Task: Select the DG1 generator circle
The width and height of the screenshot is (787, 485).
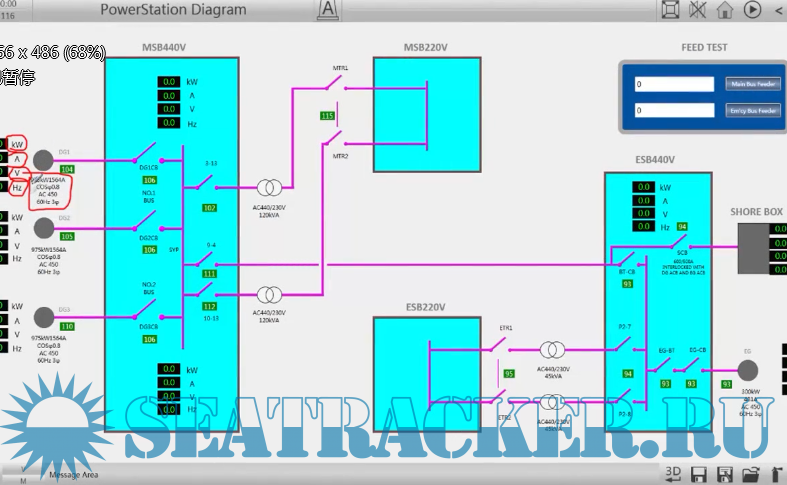Action: 43,160
